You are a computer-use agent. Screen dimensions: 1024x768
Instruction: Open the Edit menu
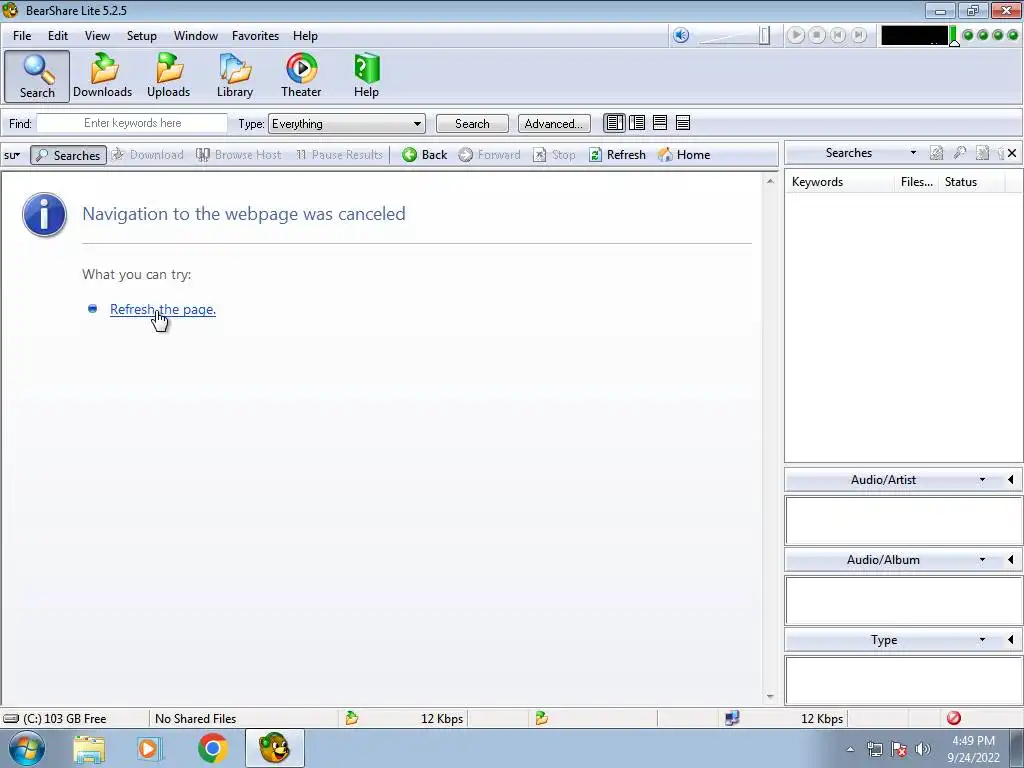click(57, 36)
